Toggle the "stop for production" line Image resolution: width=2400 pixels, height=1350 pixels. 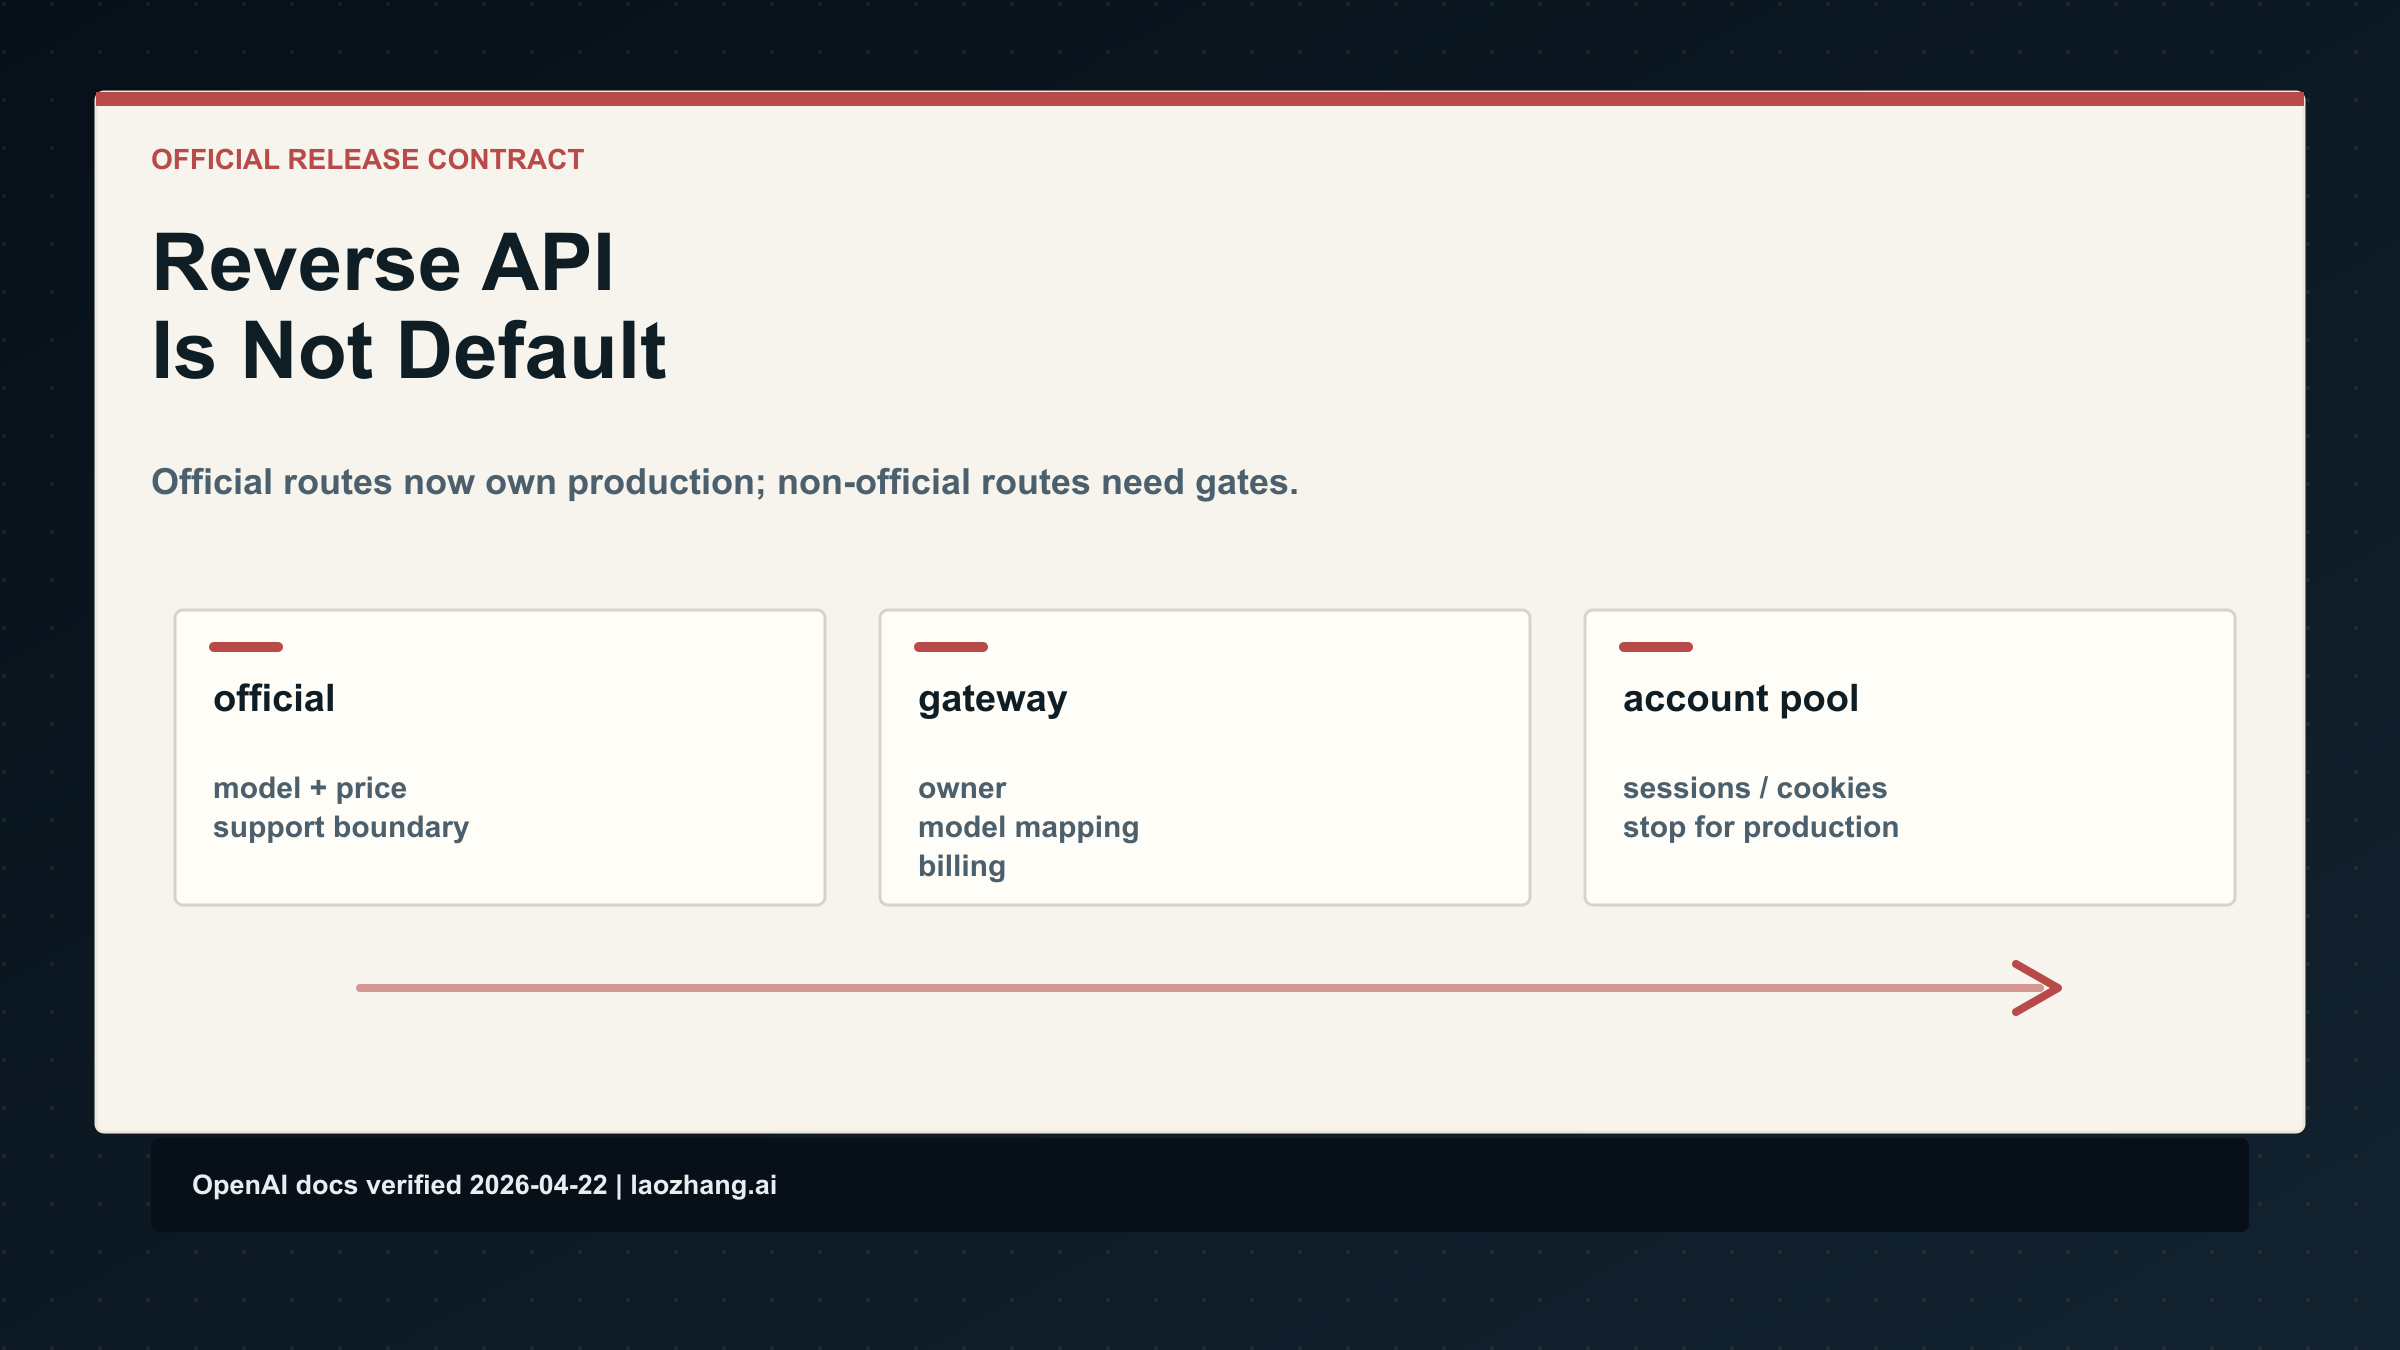1761,827
